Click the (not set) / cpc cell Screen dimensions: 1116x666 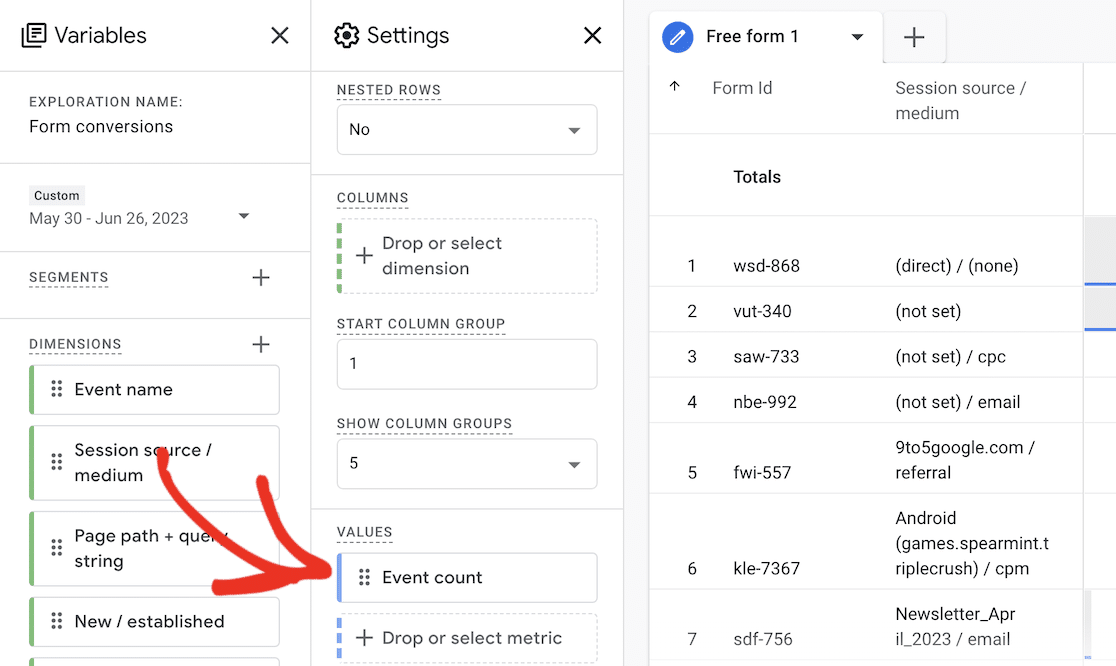pos(950,356)
